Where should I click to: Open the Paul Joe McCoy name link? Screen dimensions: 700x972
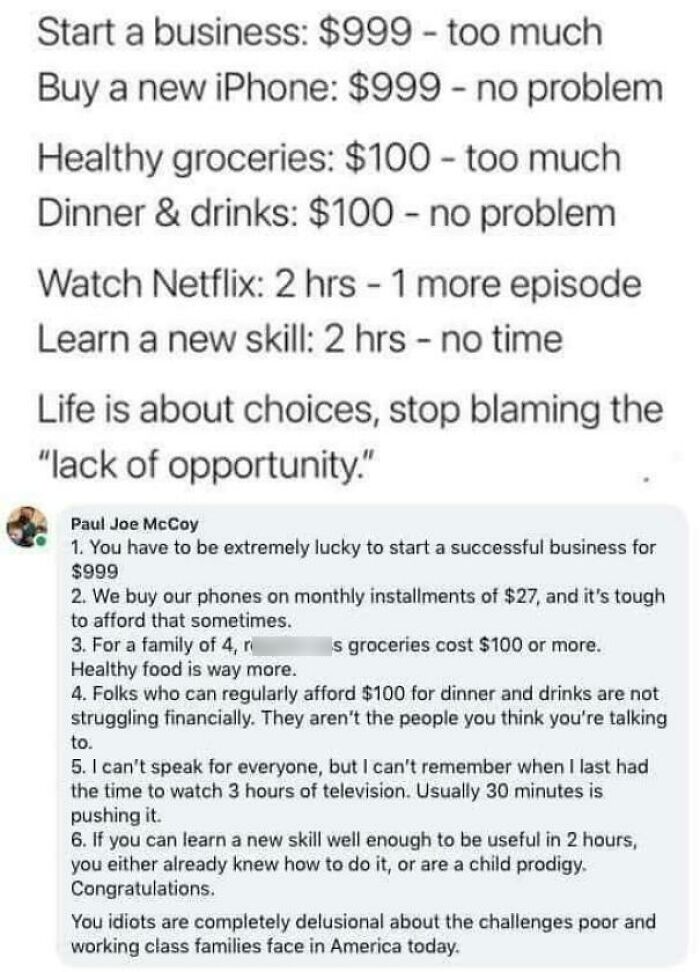point(135,524)
